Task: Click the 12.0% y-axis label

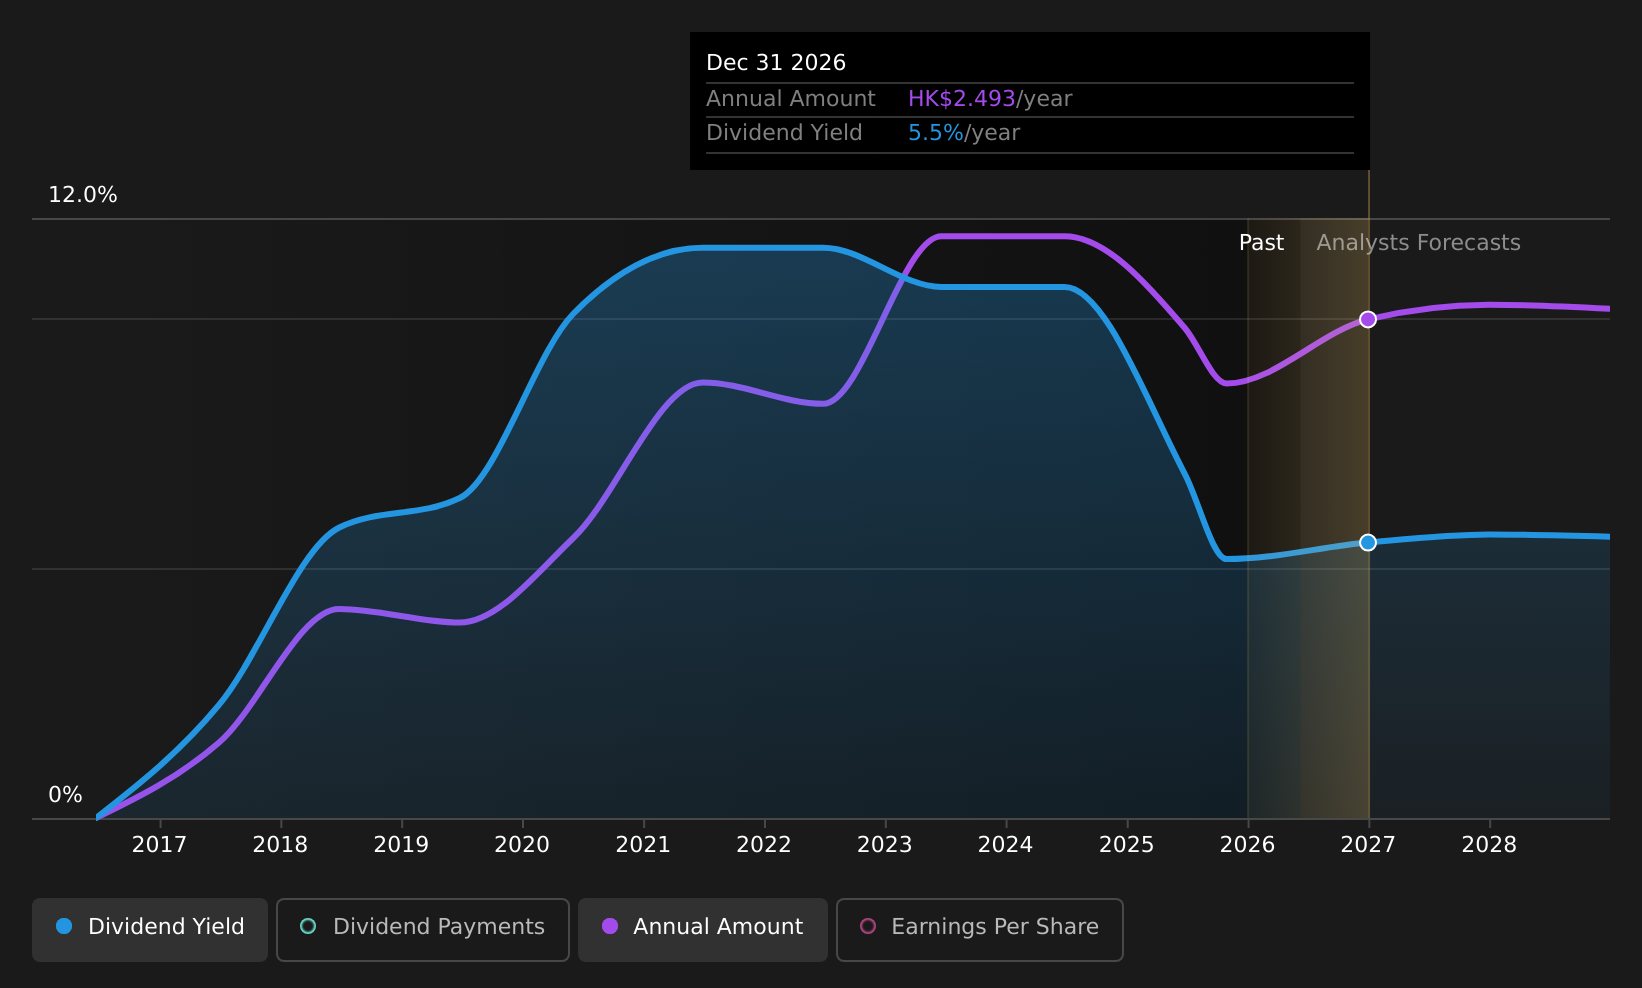Action: pyautogui.click(x=83, y=195)
